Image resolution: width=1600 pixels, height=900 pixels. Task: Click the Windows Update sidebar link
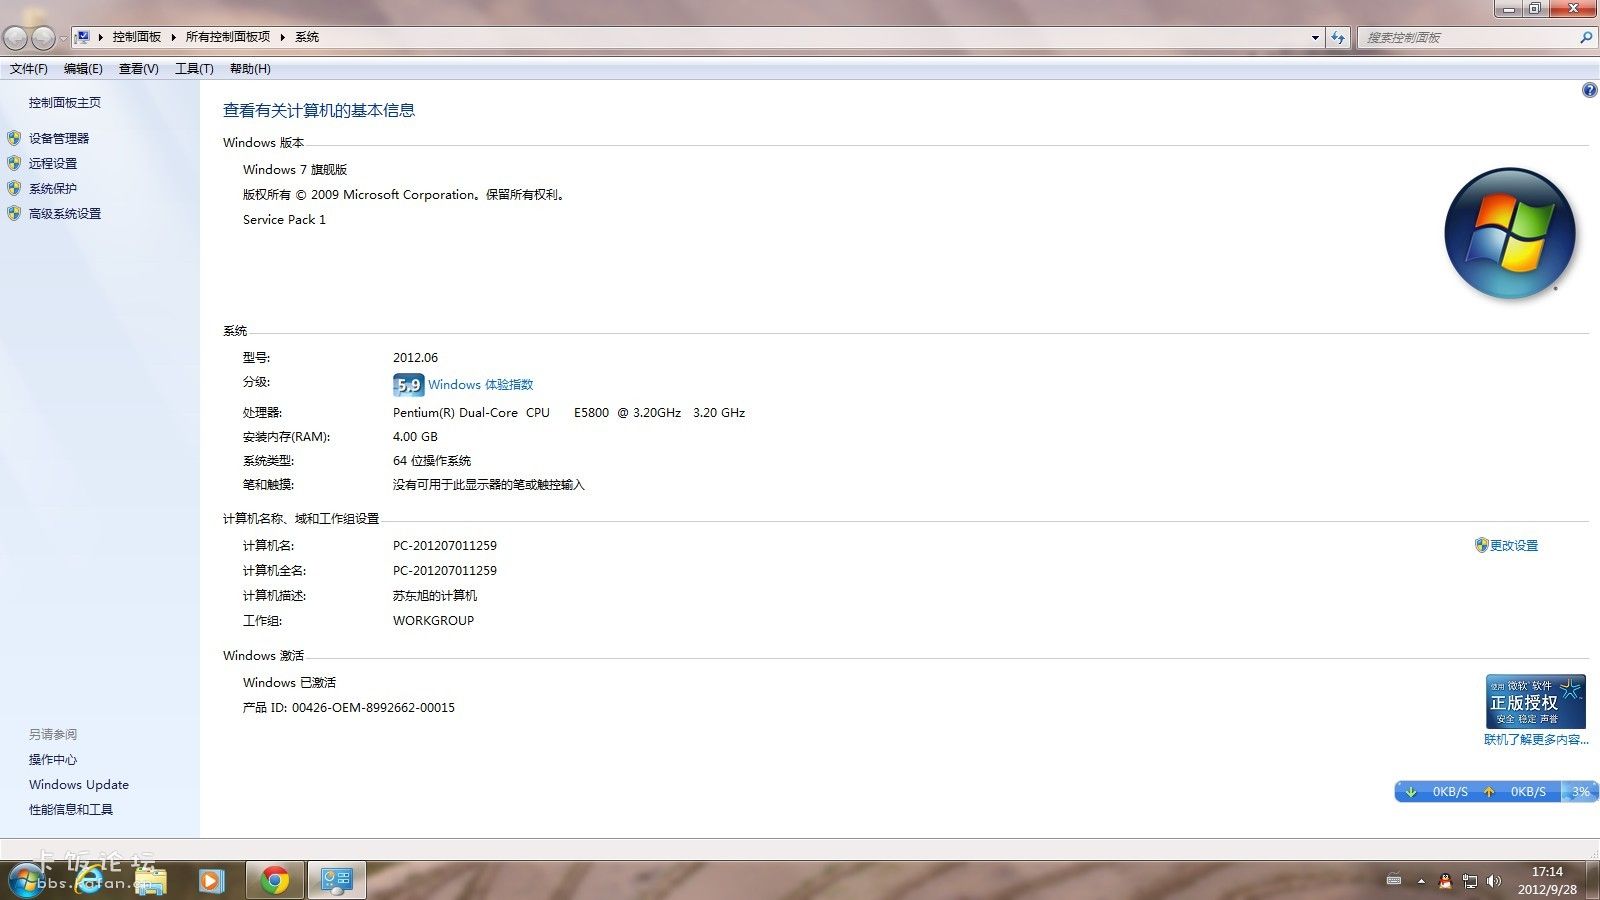(x=79, y=785)
